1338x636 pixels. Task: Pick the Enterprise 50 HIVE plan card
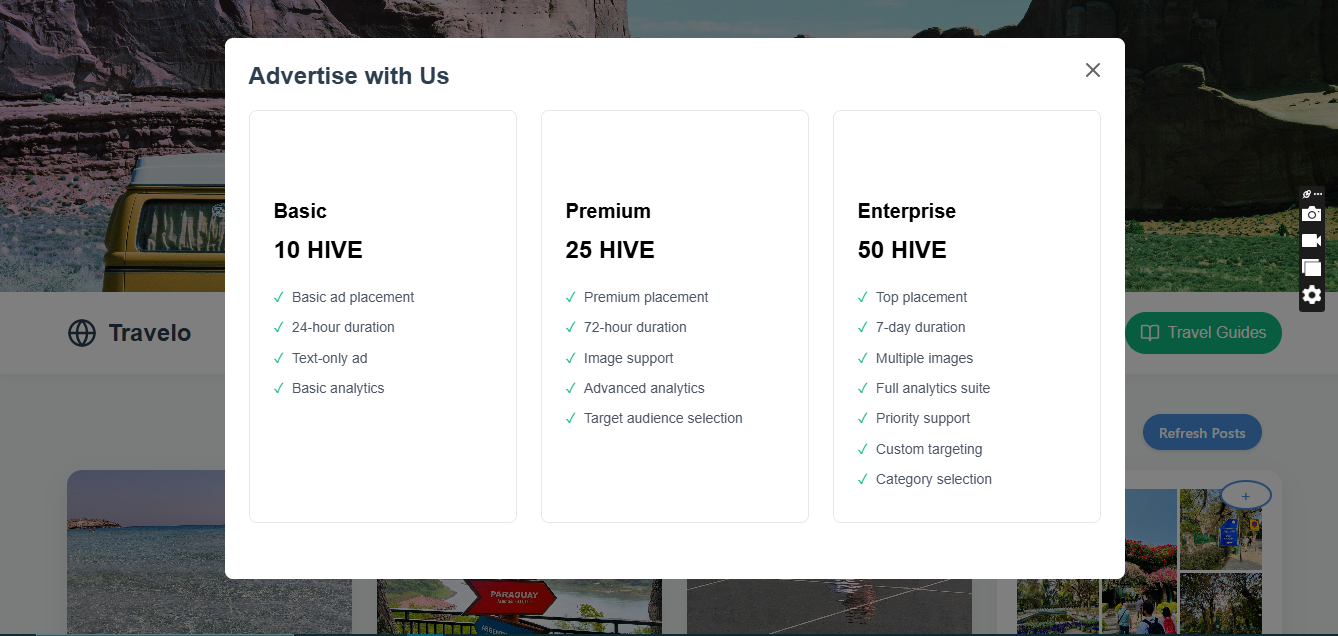967,316
